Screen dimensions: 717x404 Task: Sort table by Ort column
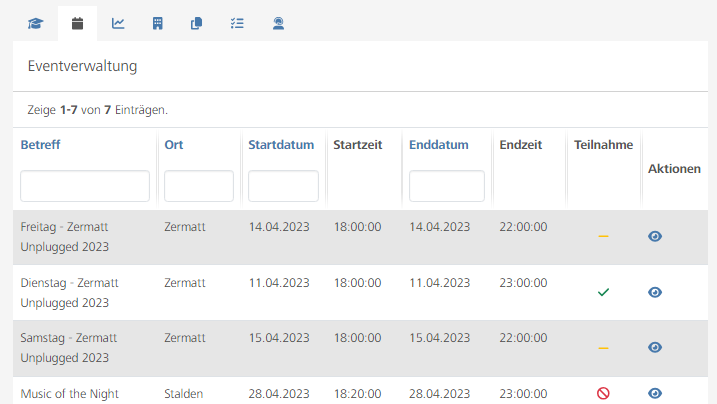(x=173, y=145)
